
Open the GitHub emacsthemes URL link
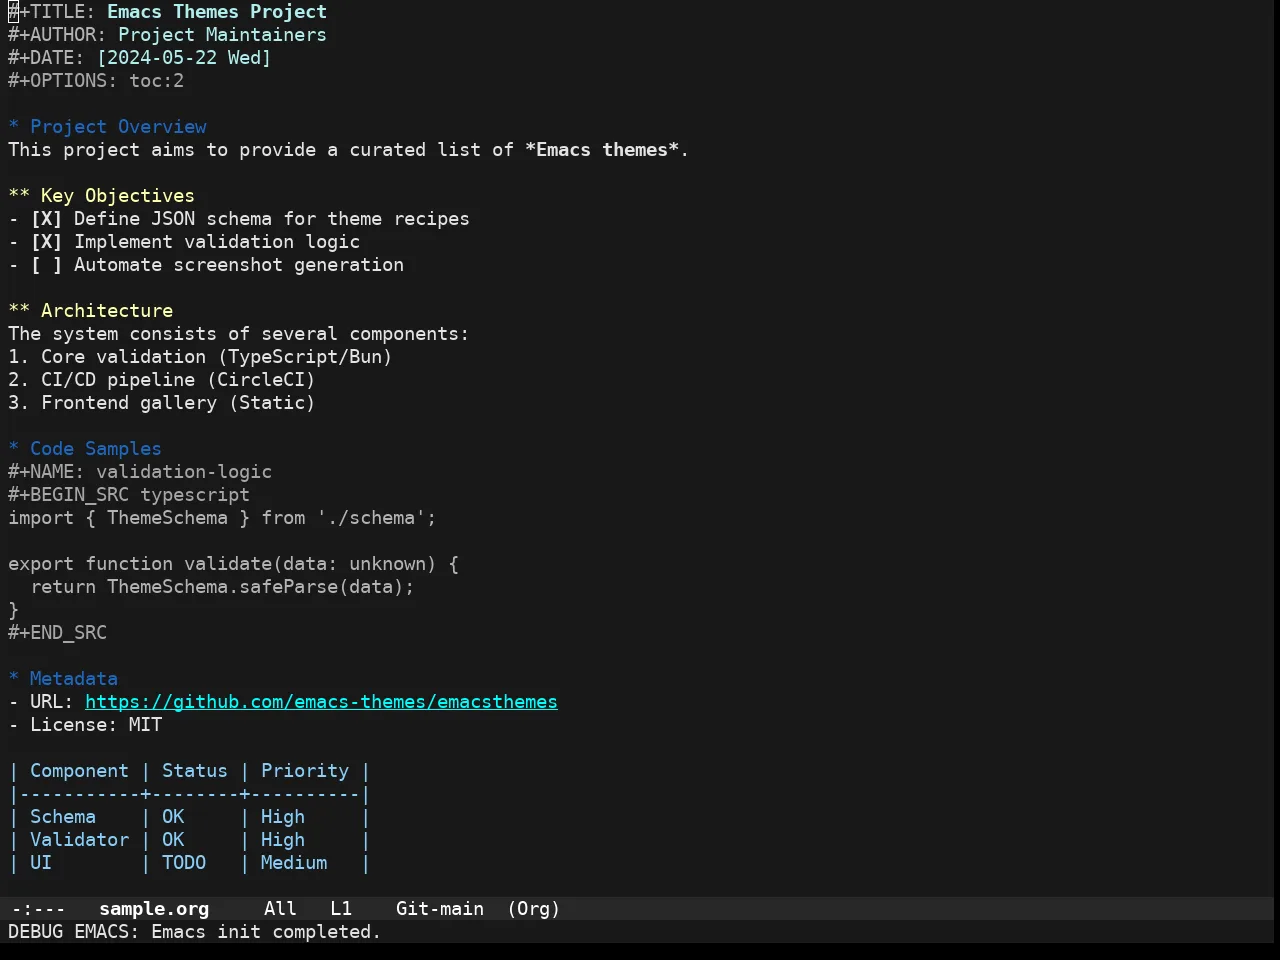pos(321,702)
